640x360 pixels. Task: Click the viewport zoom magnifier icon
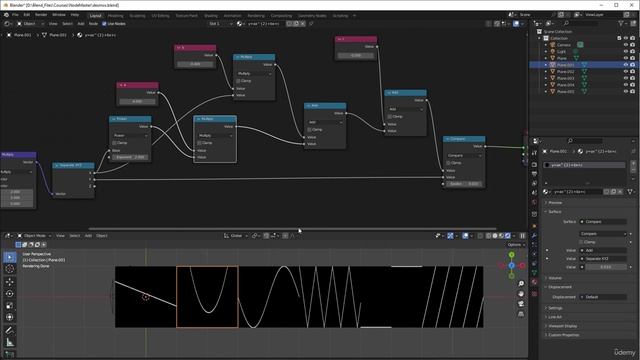(521, 283)
